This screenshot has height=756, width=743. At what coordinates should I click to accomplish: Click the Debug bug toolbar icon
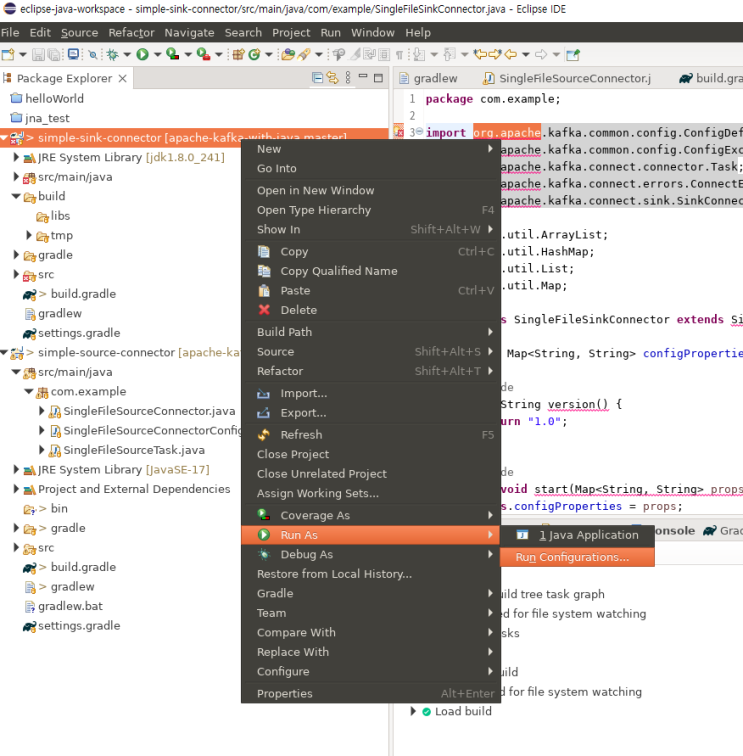112,54
